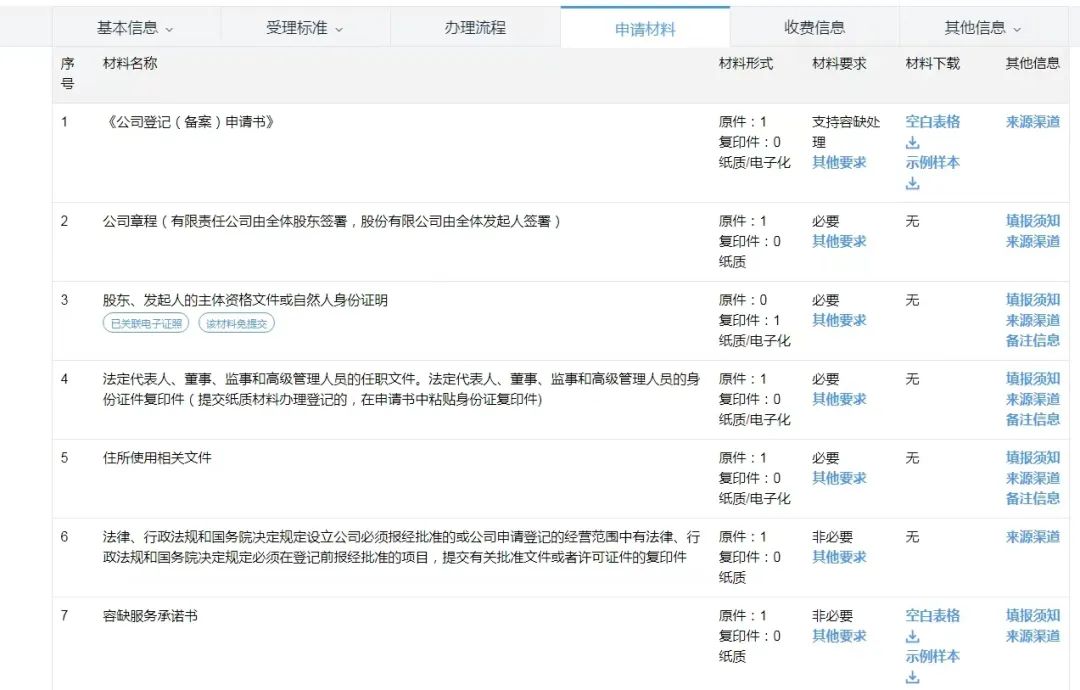Open 填报须知 for 任职文件 row 4
Screen dimensions: 1080x690
[1032, 379]
